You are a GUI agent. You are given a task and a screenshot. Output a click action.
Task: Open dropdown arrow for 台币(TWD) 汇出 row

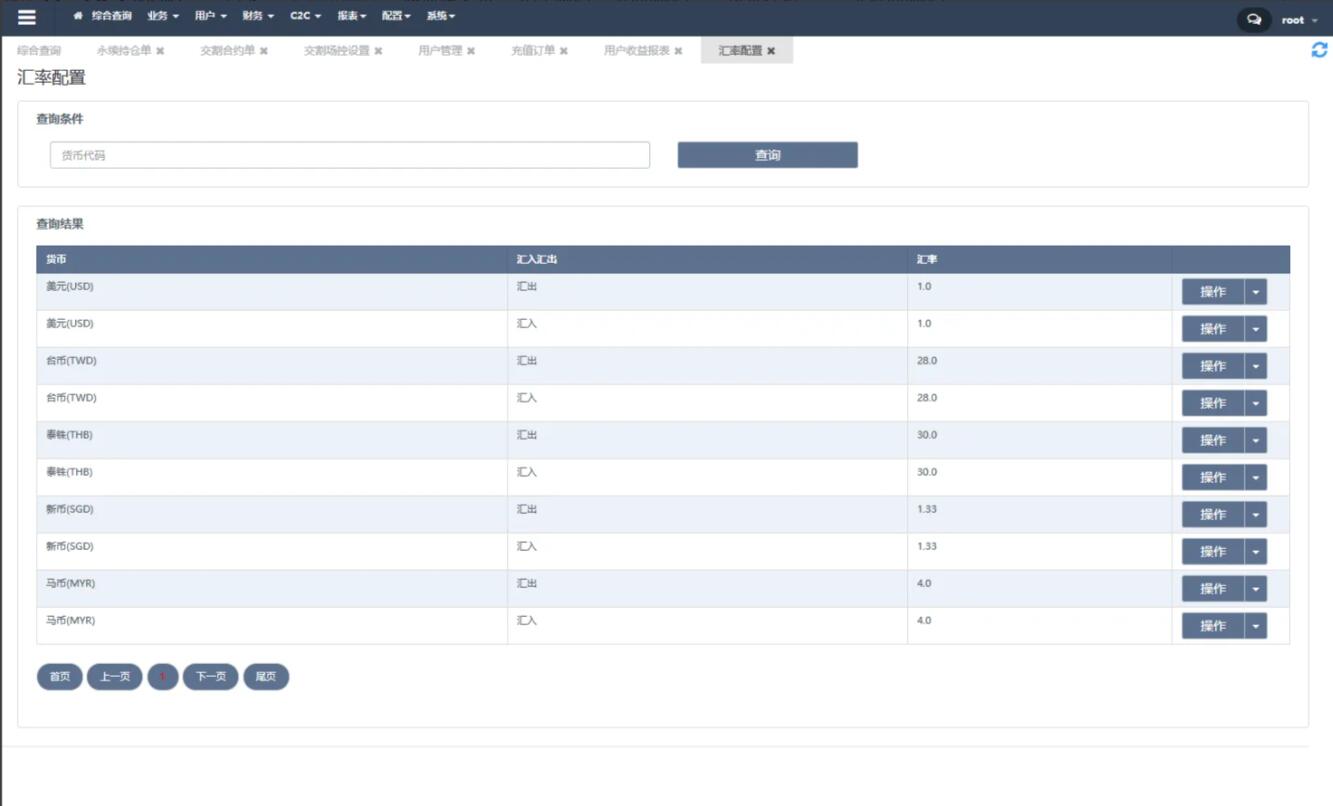(1256, 366)
